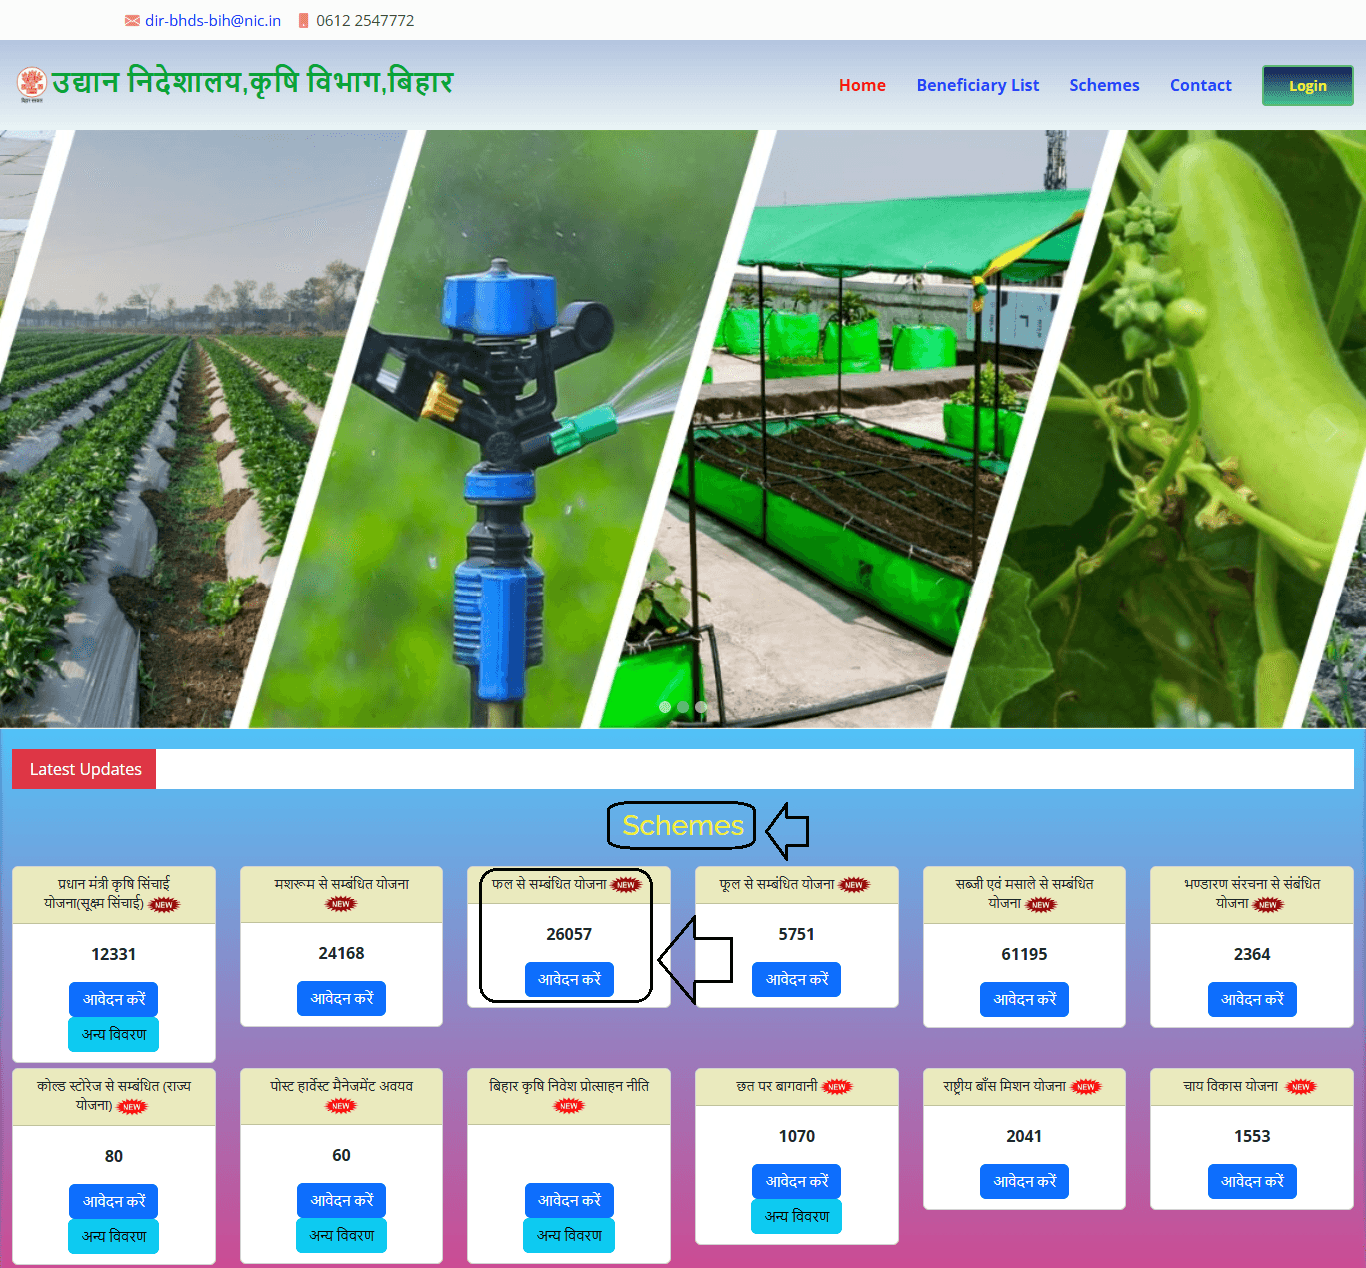Click the NEW badge on चाय विकास योजना
Screen dimensions: 1366x1268
[x=1300, y=1087]
